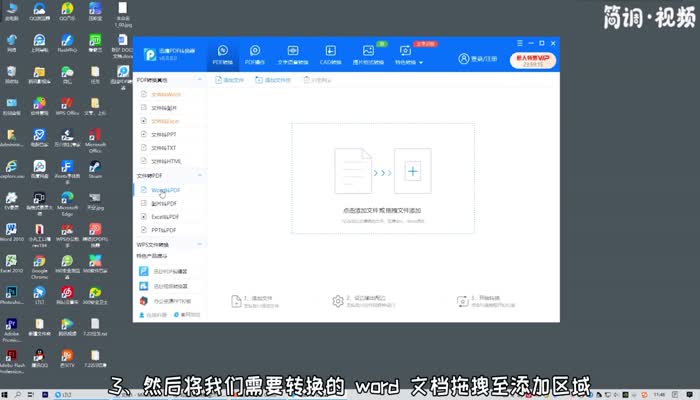Select Excel转PDF in the sidebar
Viewport: 700px width, 400px height.
(165, 216)
